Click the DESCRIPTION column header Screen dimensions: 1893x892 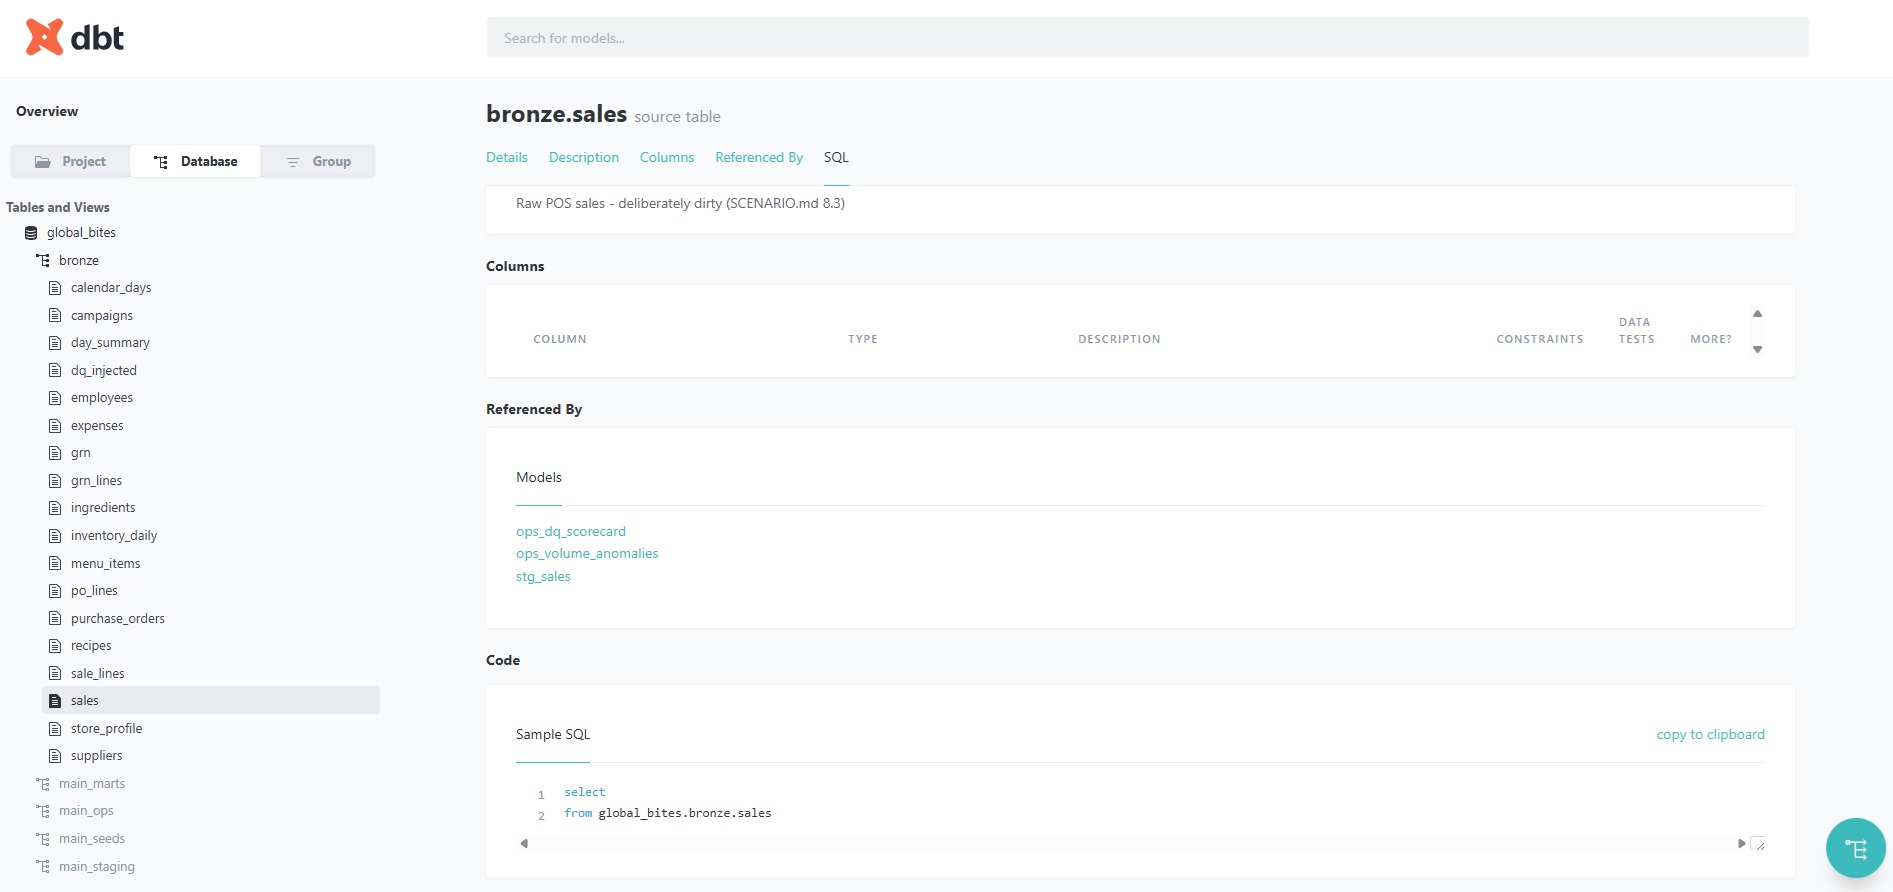tap(1119, 340)
